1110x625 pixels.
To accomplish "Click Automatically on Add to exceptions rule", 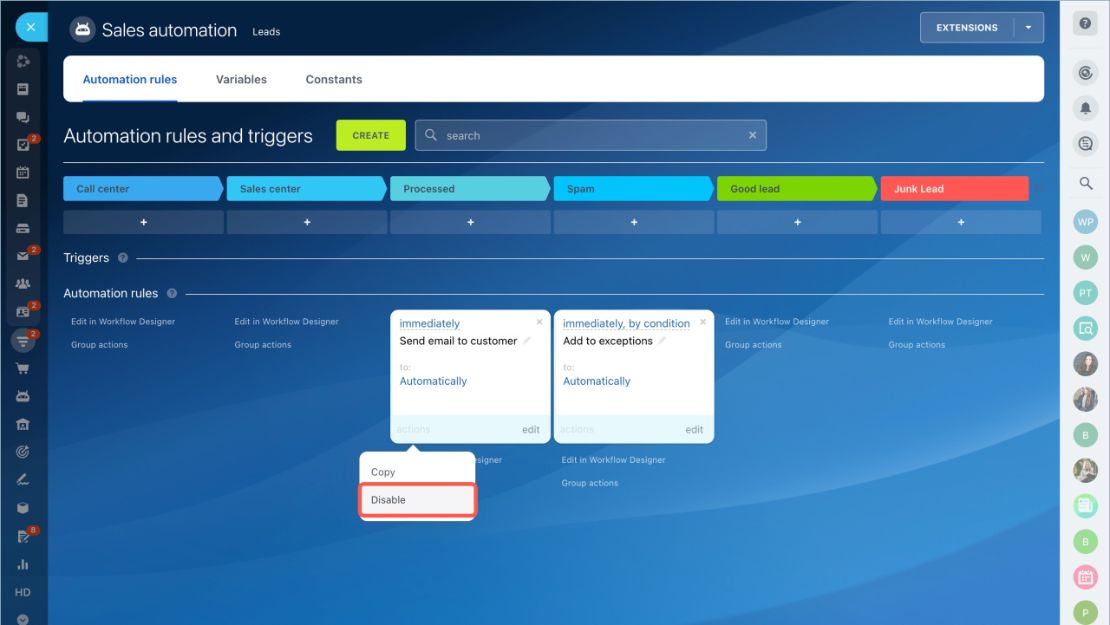I will pos(597,381).
